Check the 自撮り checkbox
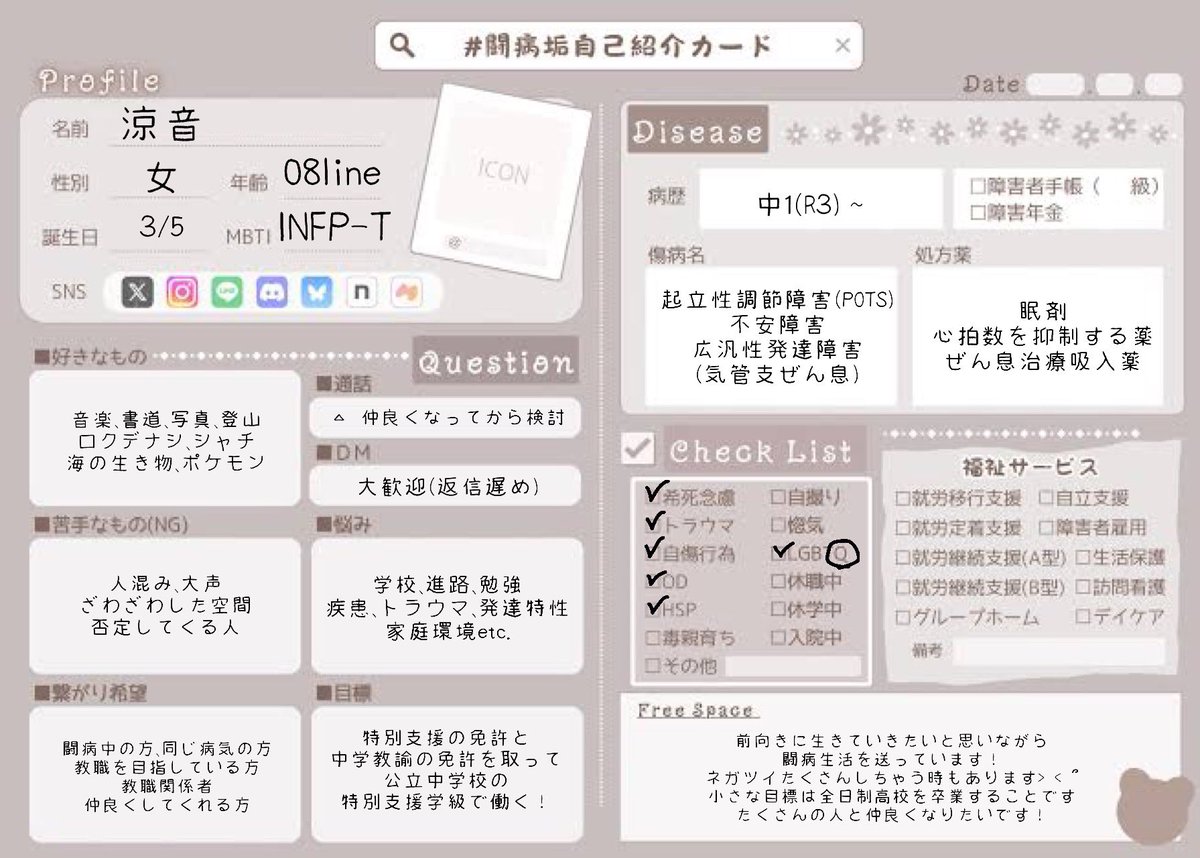Image resolution: width=1200 pixels, height=858 pixels. (x=778, y=495)
